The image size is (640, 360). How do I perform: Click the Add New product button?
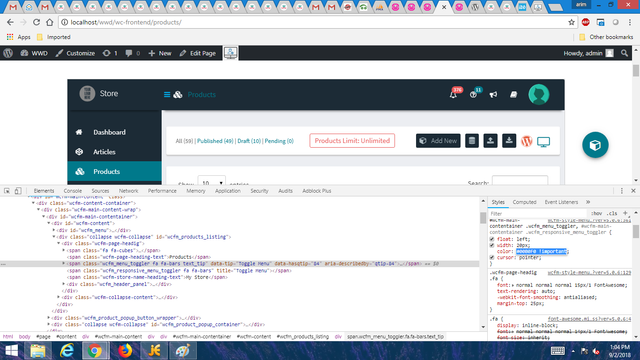pos(438,141)
